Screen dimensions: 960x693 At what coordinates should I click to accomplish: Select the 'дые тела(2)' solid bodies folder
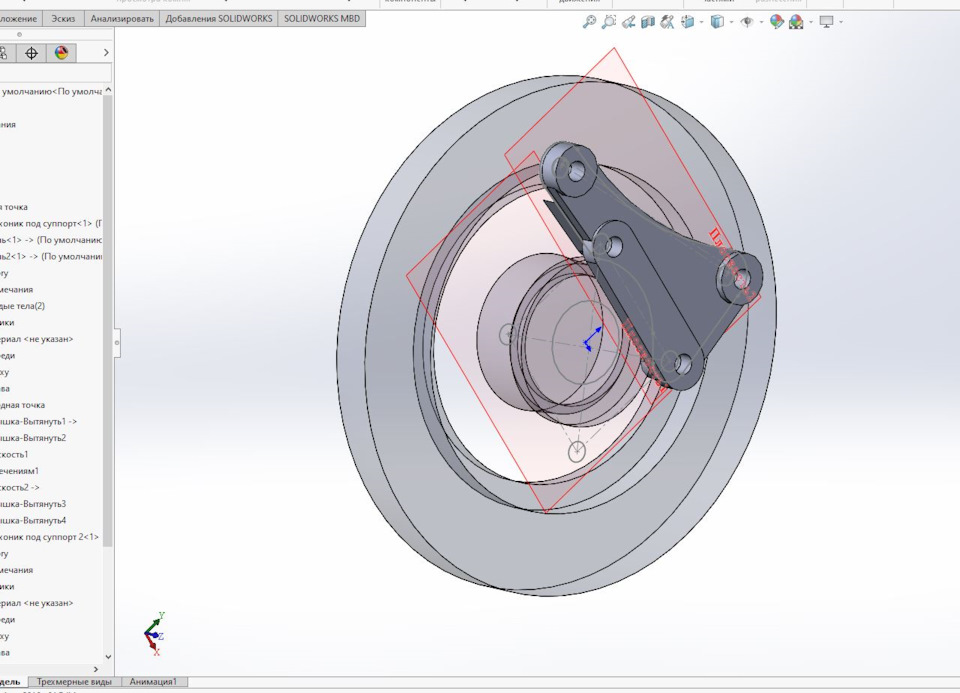pos(23,306)
